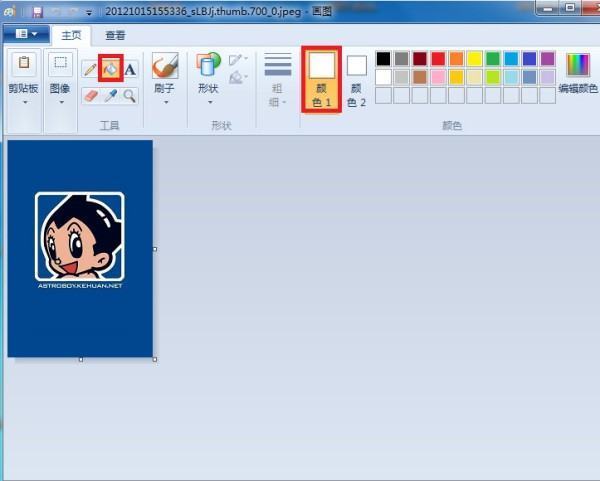Select the Eraser tool
Image resolution: width=600 pixels, height=481 pixels.
[x=91, y=96]
